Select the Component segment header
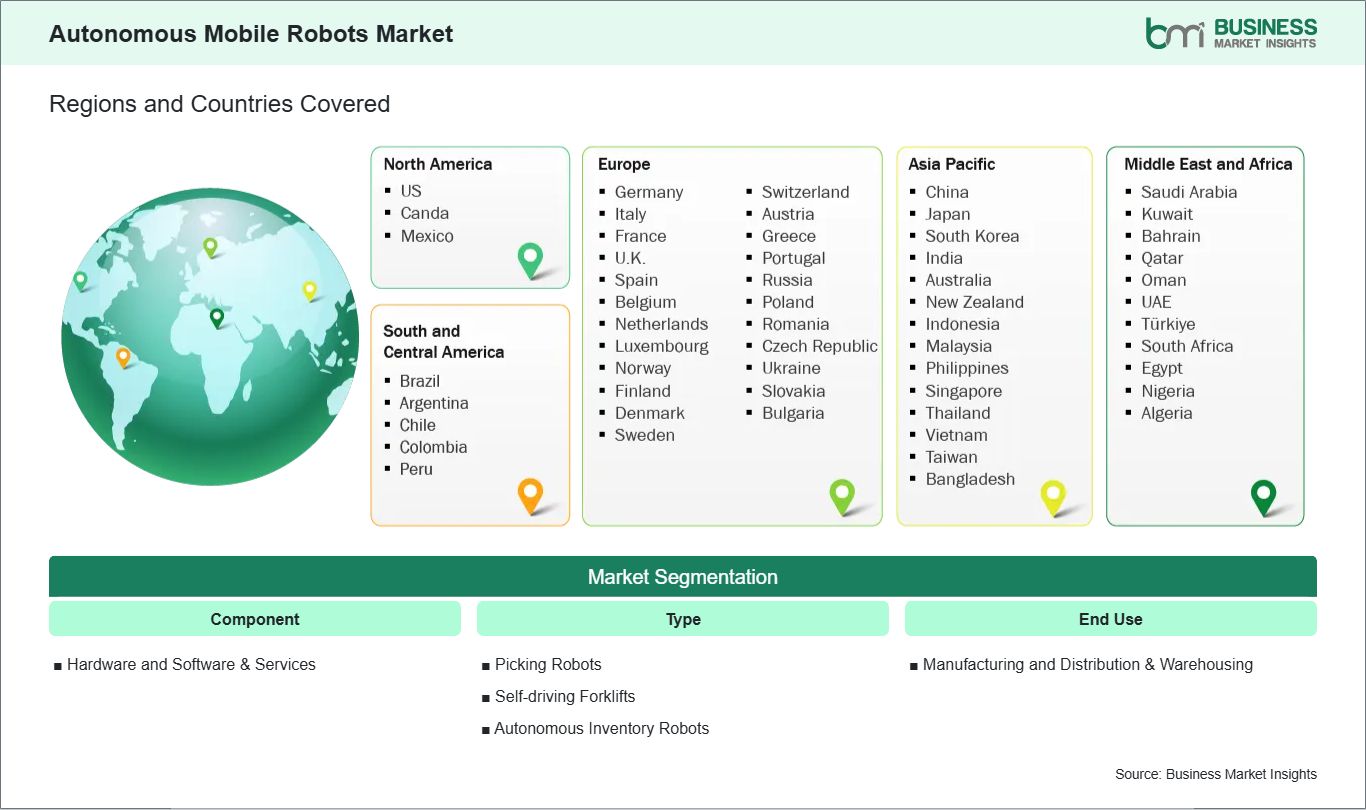Screen dimensions: 1366x810 [x=255, y=619]
